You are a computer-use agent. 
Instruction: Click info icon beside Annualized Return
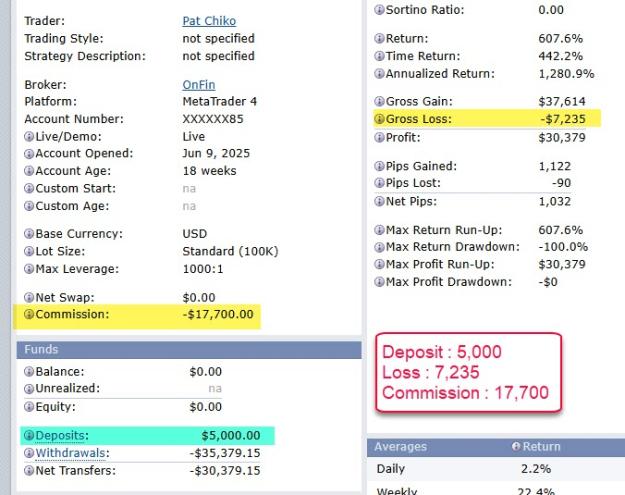[x=379, y=74]
